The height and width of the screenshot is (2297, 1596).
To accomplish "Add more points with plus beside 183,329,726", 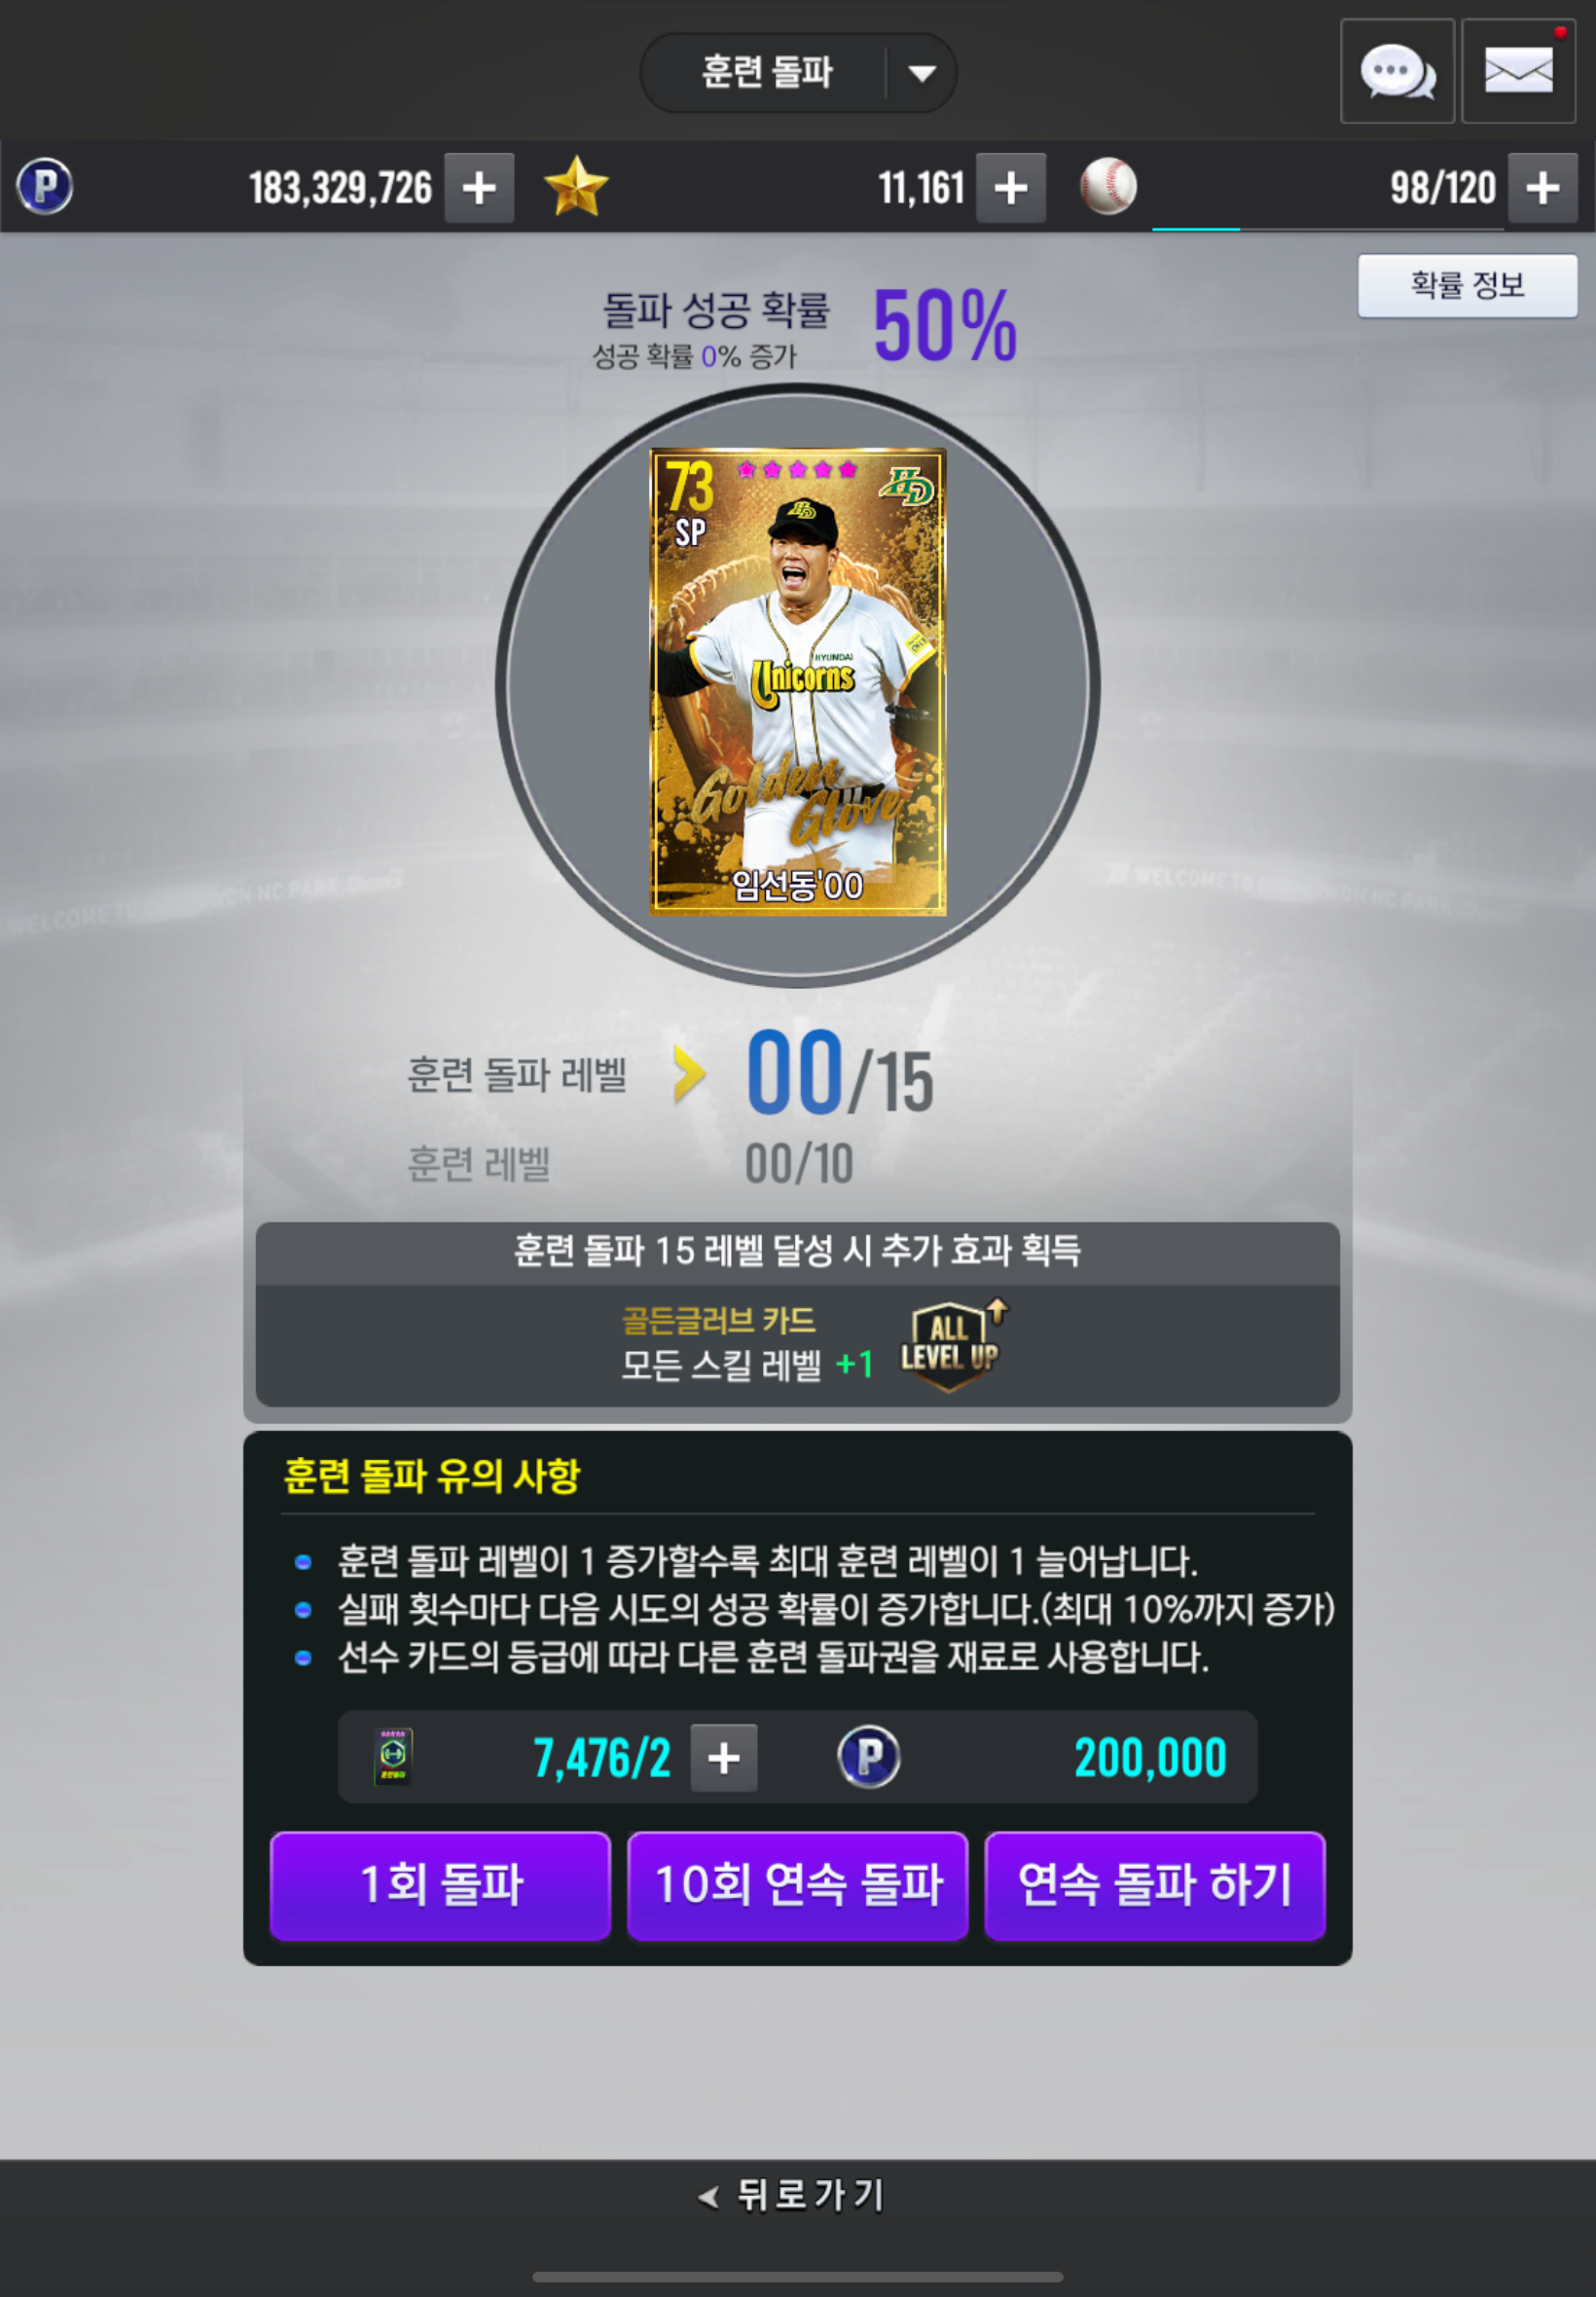I will pyautogui.click(x=479, y=188).
